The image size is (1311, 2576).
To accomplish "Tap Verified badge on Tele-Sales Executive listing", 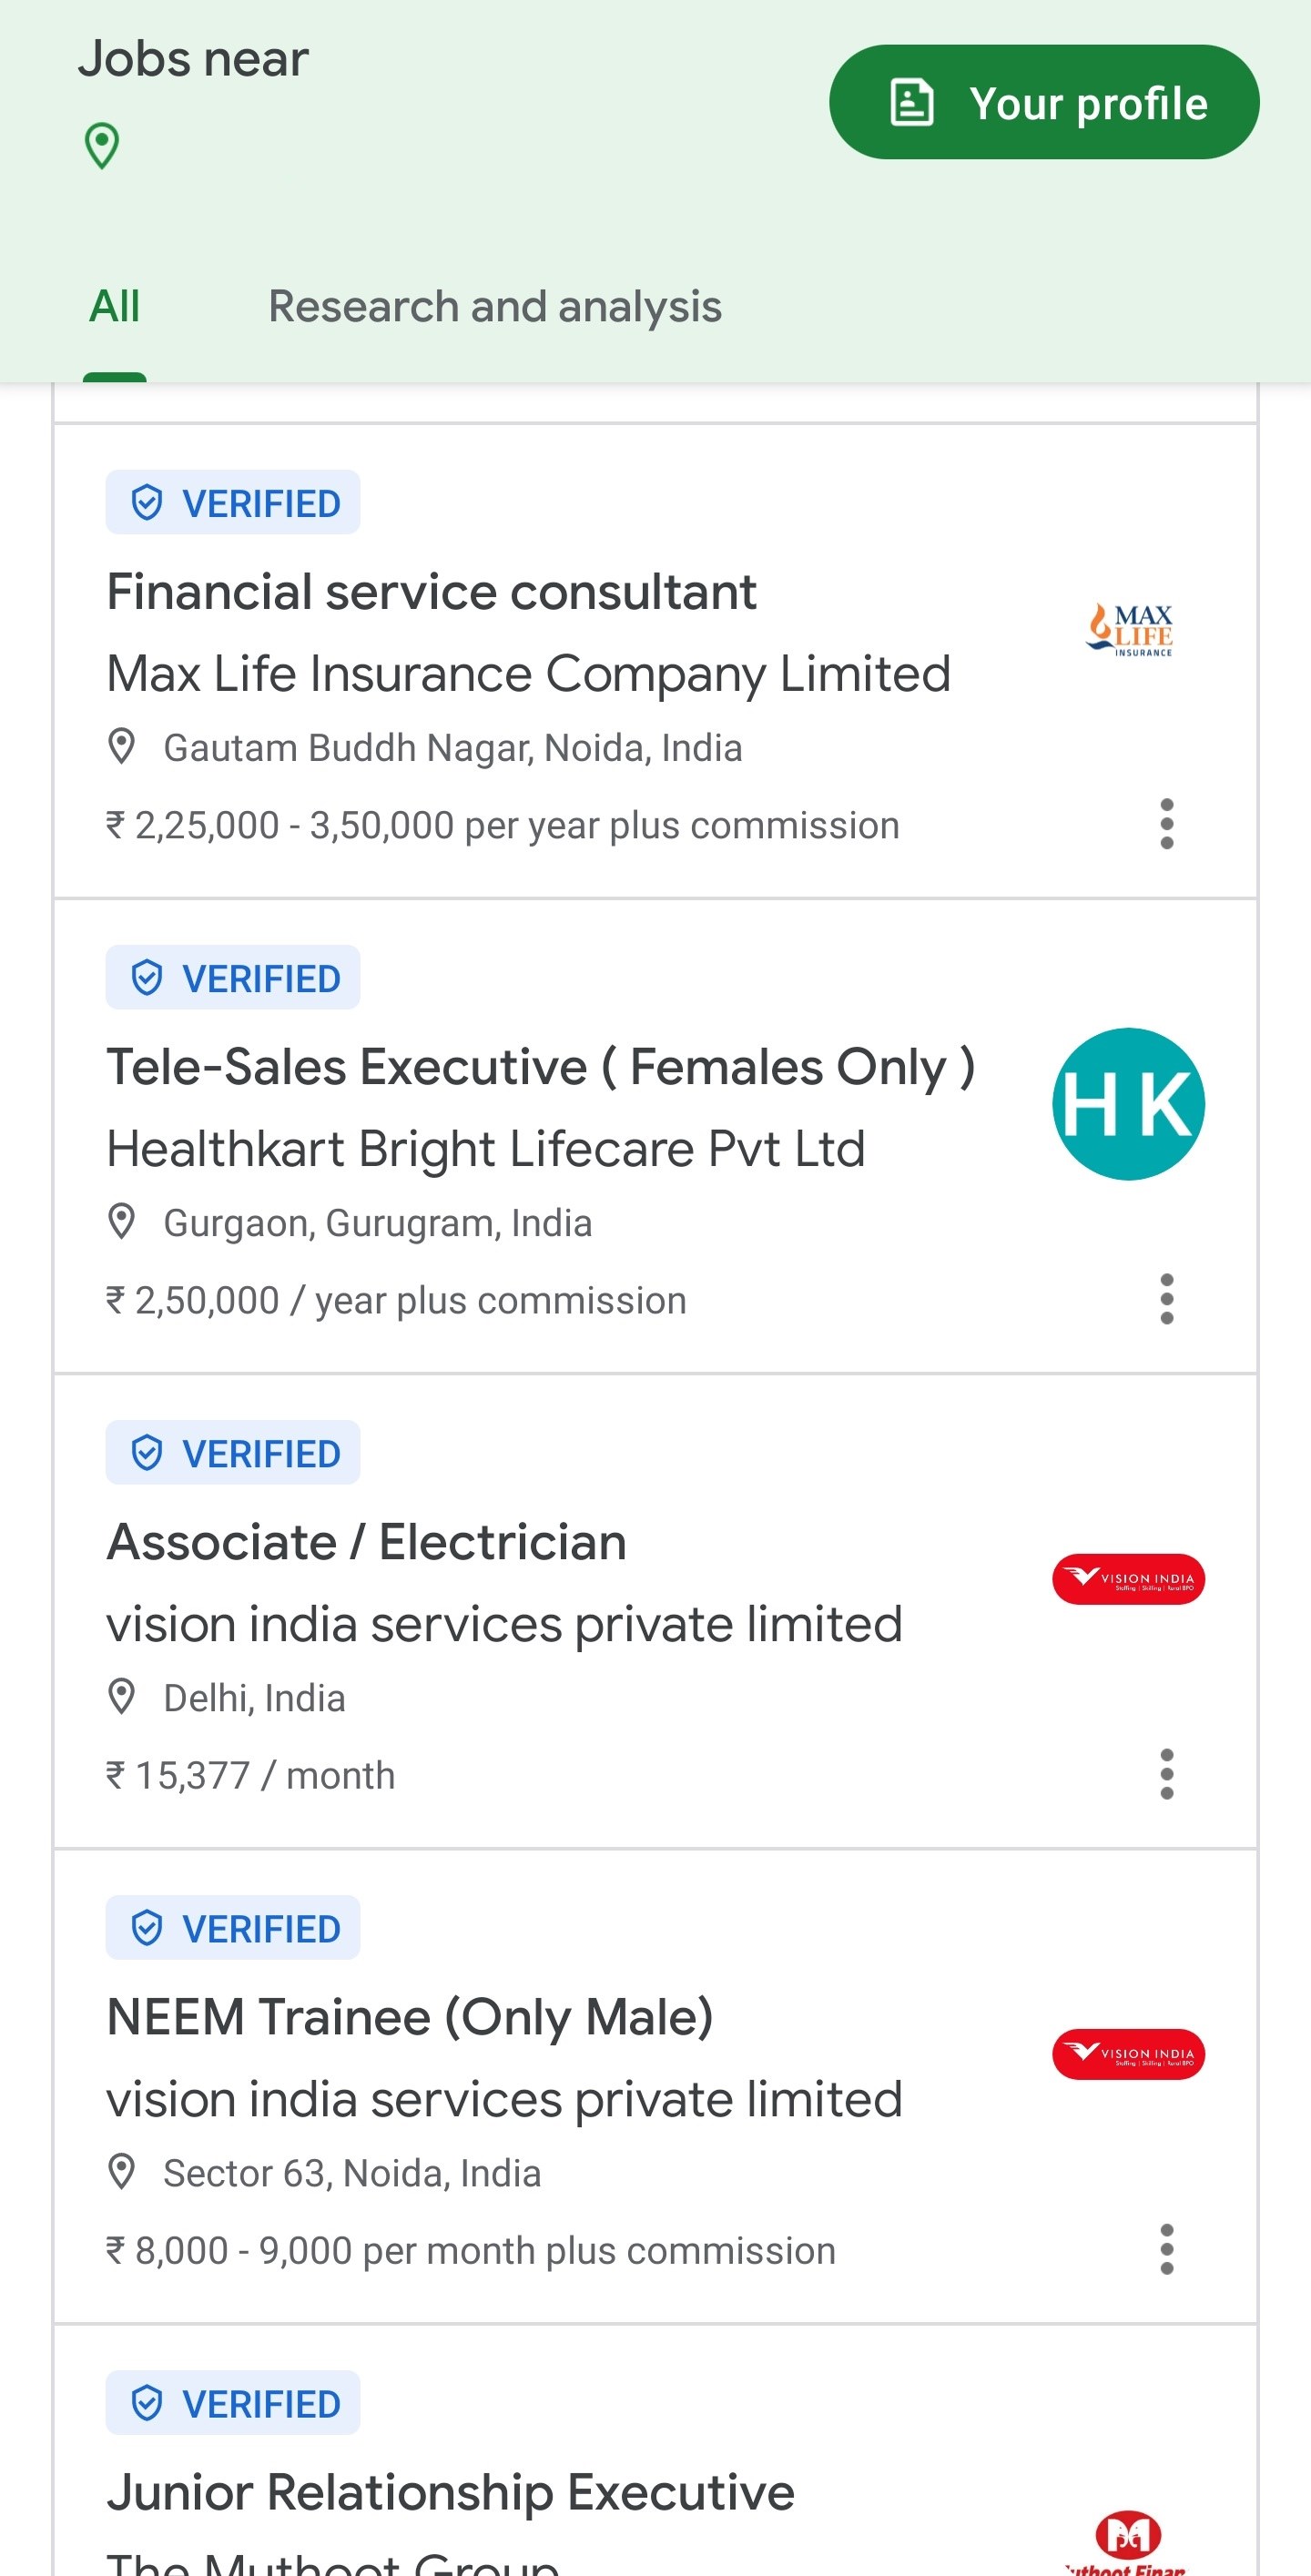I will coord(233,977).
